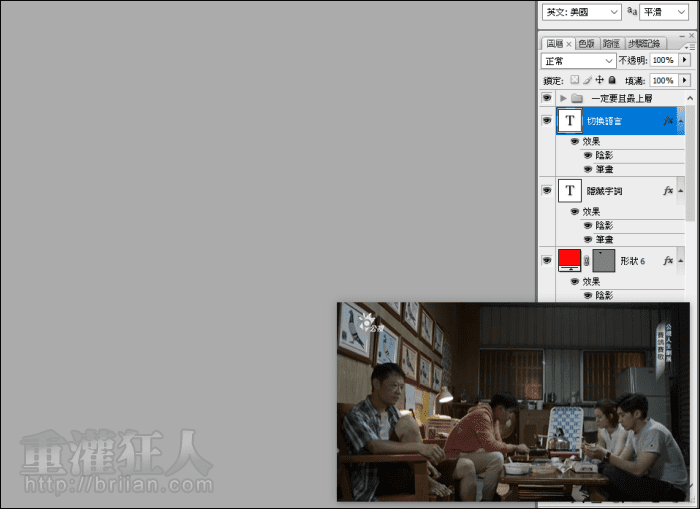Switch to the 色版 tab
This screenshot has width=700, height=509.
[587, 44]
